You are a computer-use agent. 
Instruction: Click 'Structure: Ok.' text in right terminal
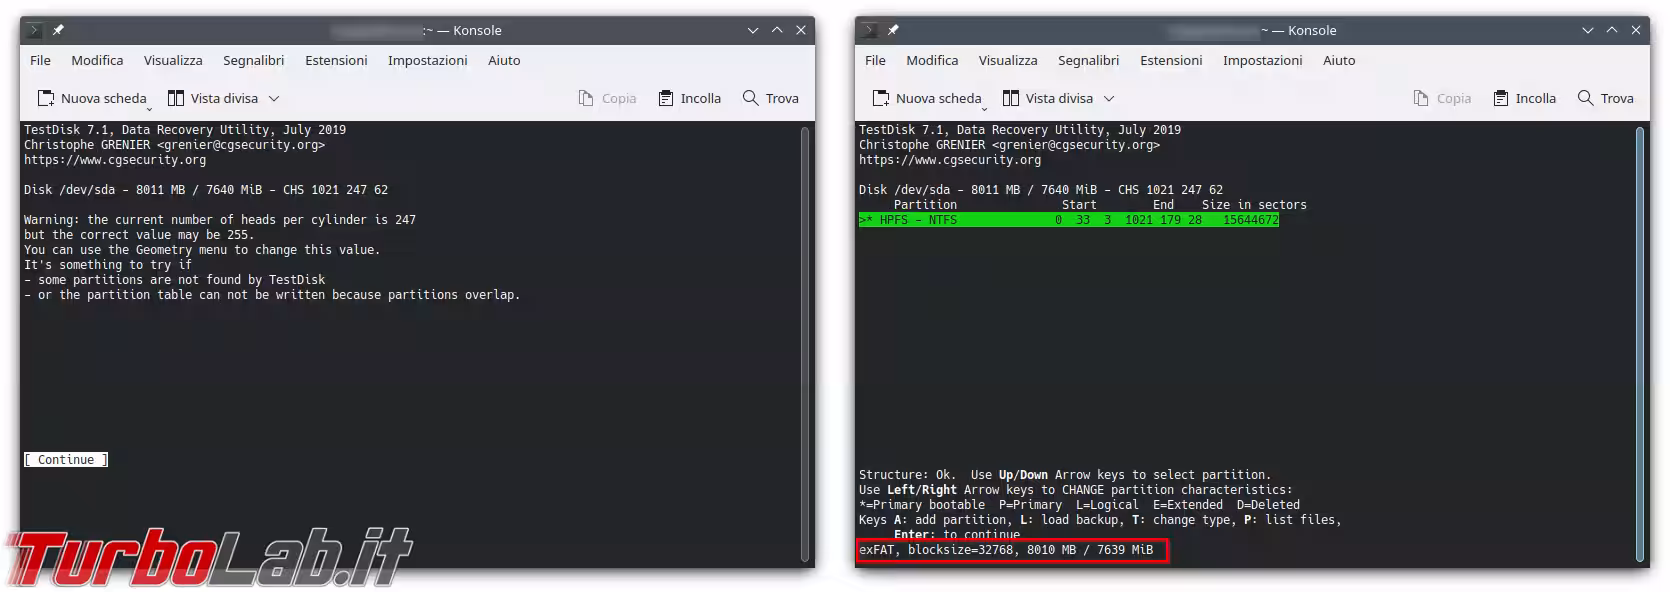pyautogui.click(x=908, y=475)
